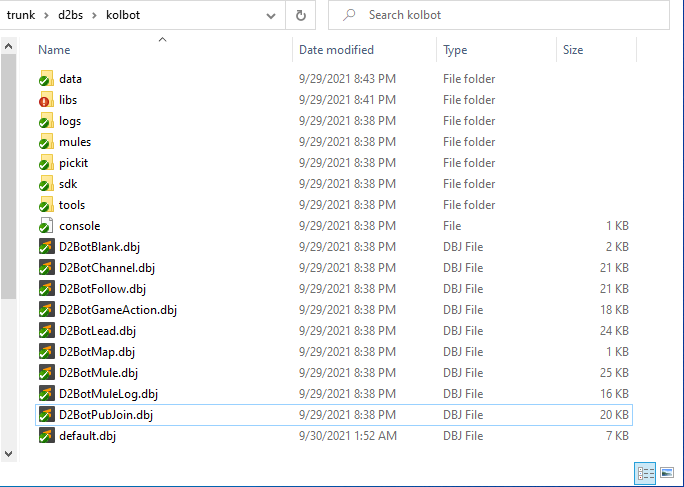Screen dimensions: 684x487
Task: Click the D2BotMuleLog.dbj file icon
Action: (46, 393)
